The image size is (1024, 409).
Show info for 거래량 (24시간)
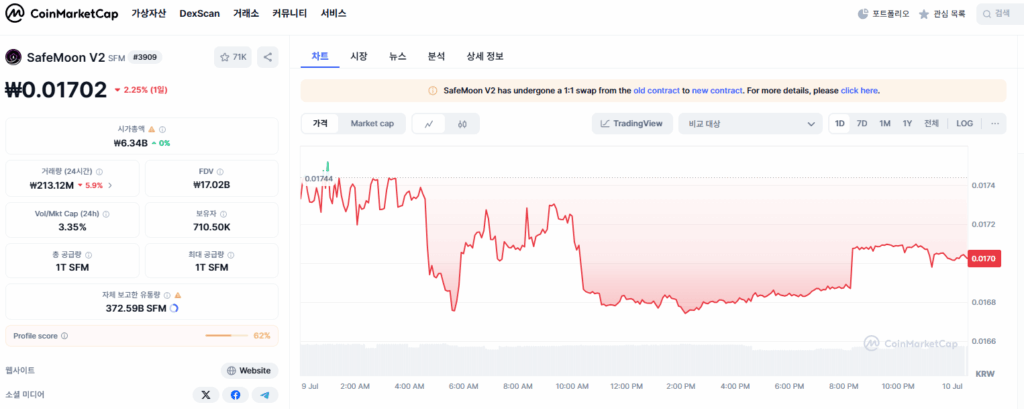point(99,172)
